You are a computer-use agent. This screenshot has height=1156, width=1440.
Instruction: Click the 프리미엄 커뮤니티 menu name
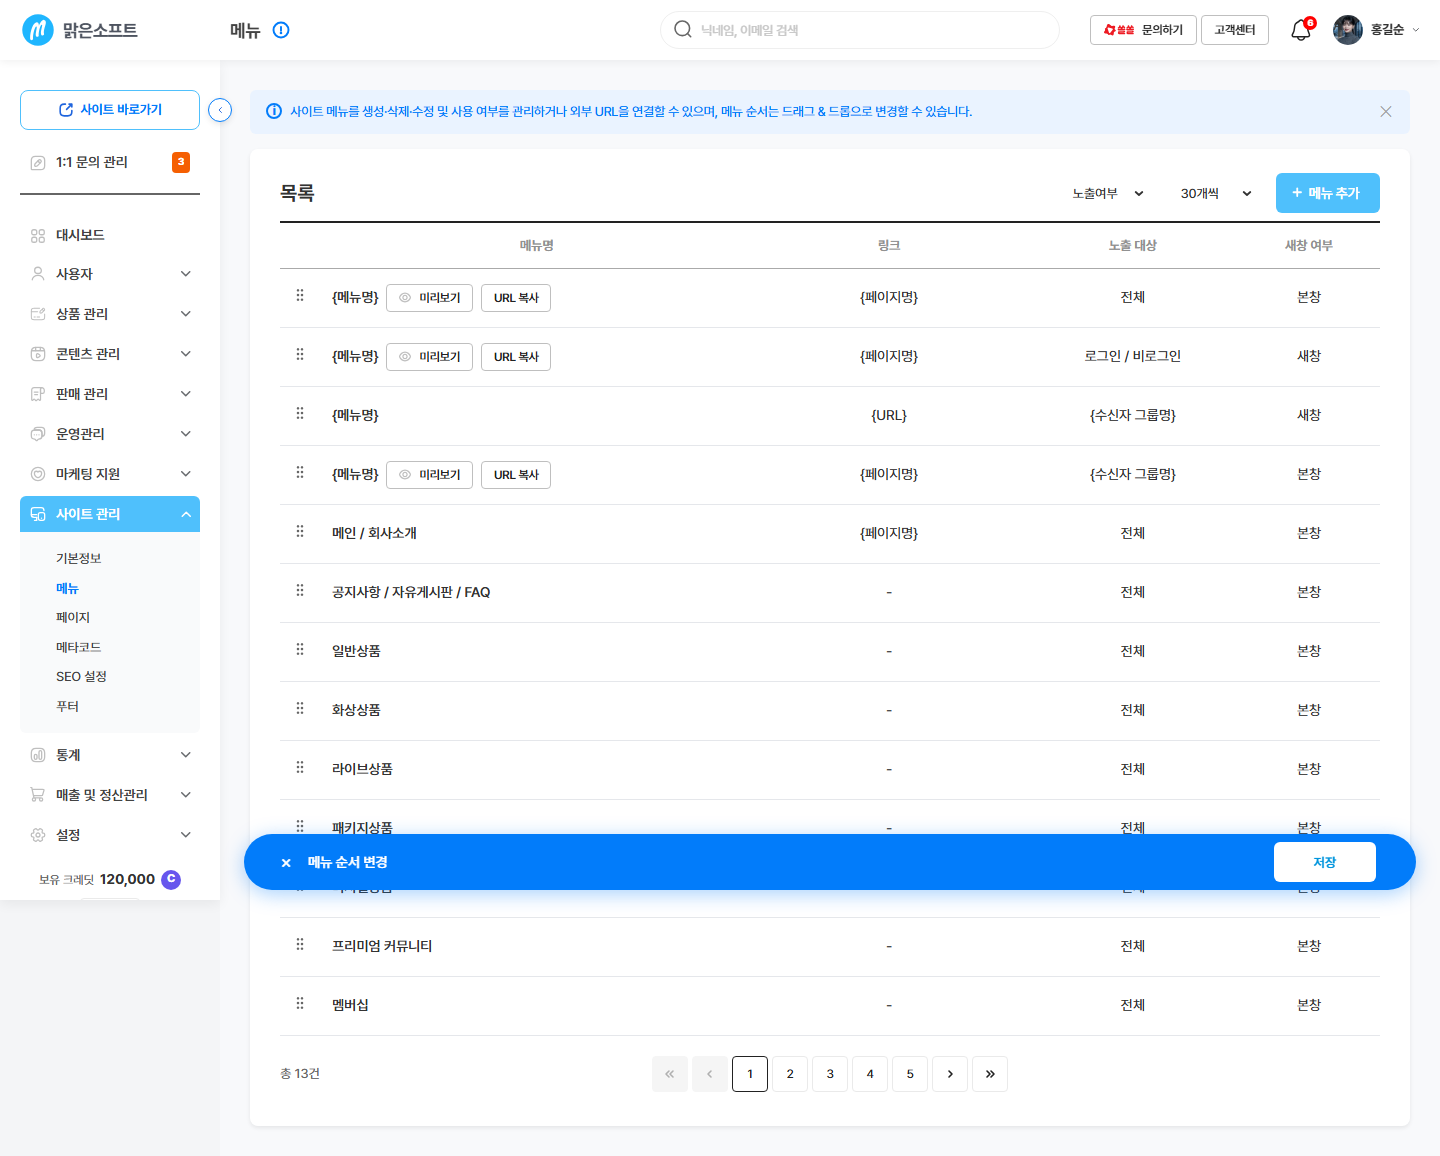coord(382,946)
